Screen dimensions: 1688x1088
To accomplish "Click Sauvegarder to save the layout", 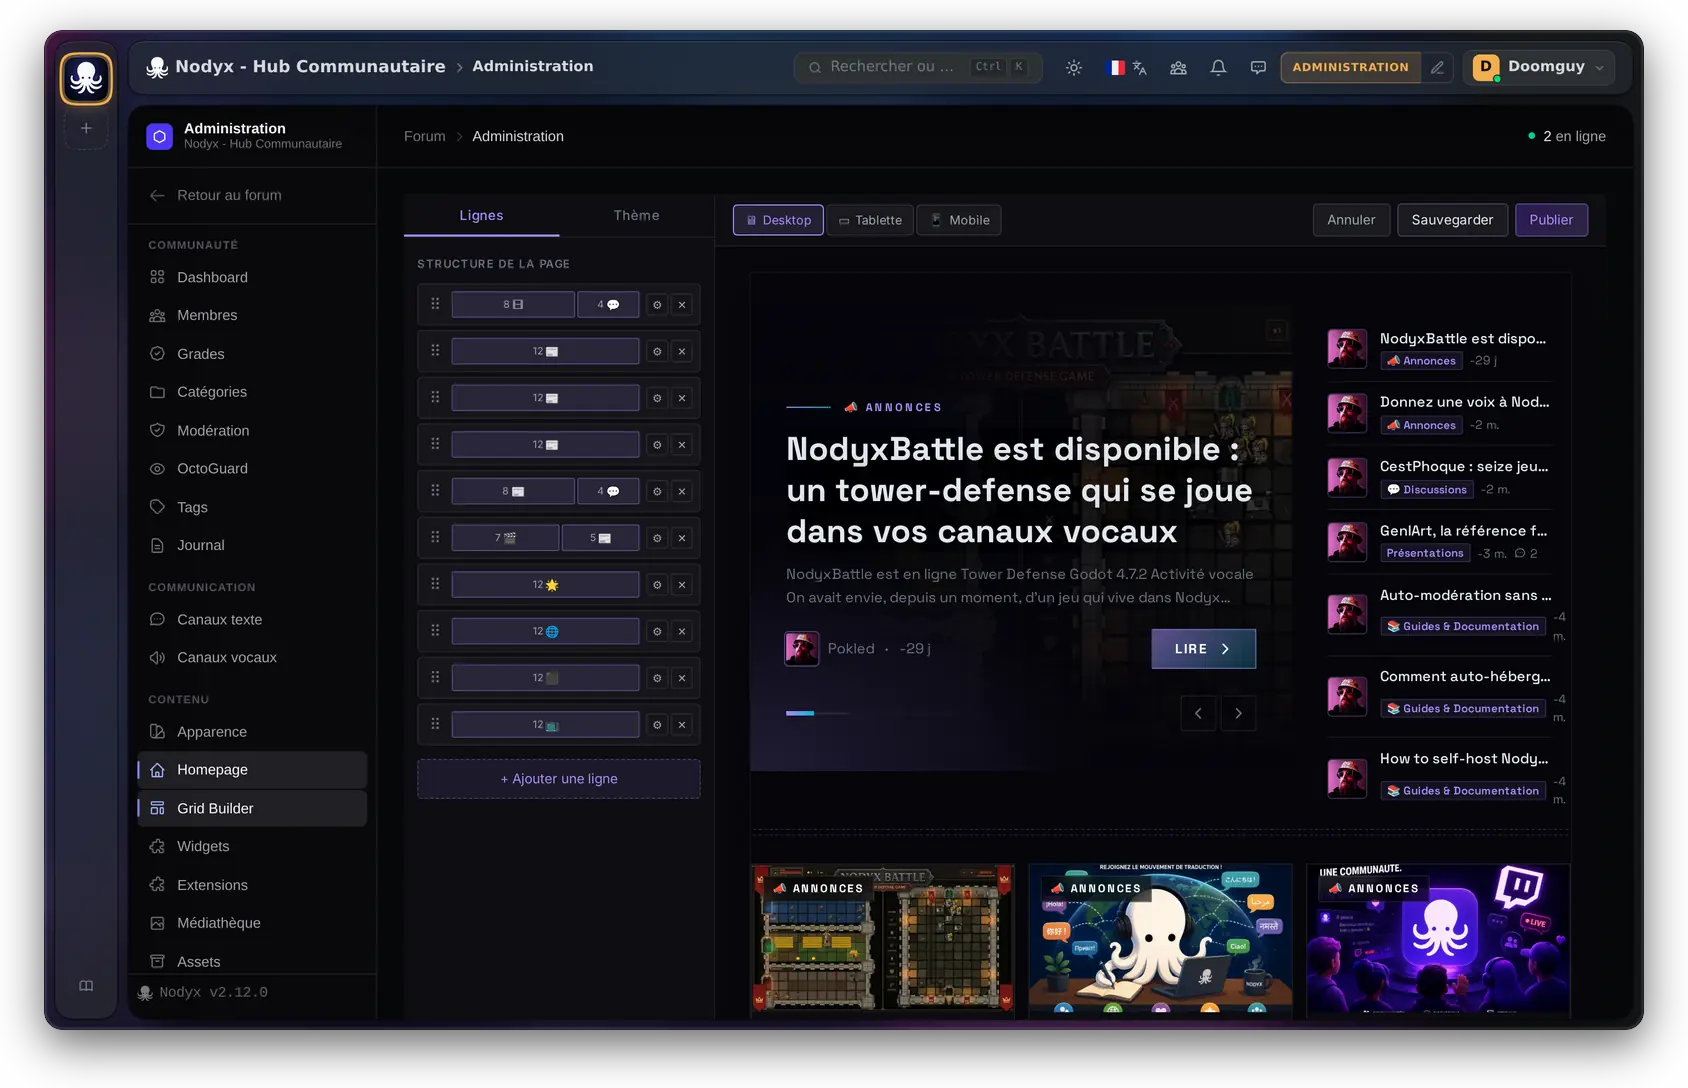I will (1452, 220).
